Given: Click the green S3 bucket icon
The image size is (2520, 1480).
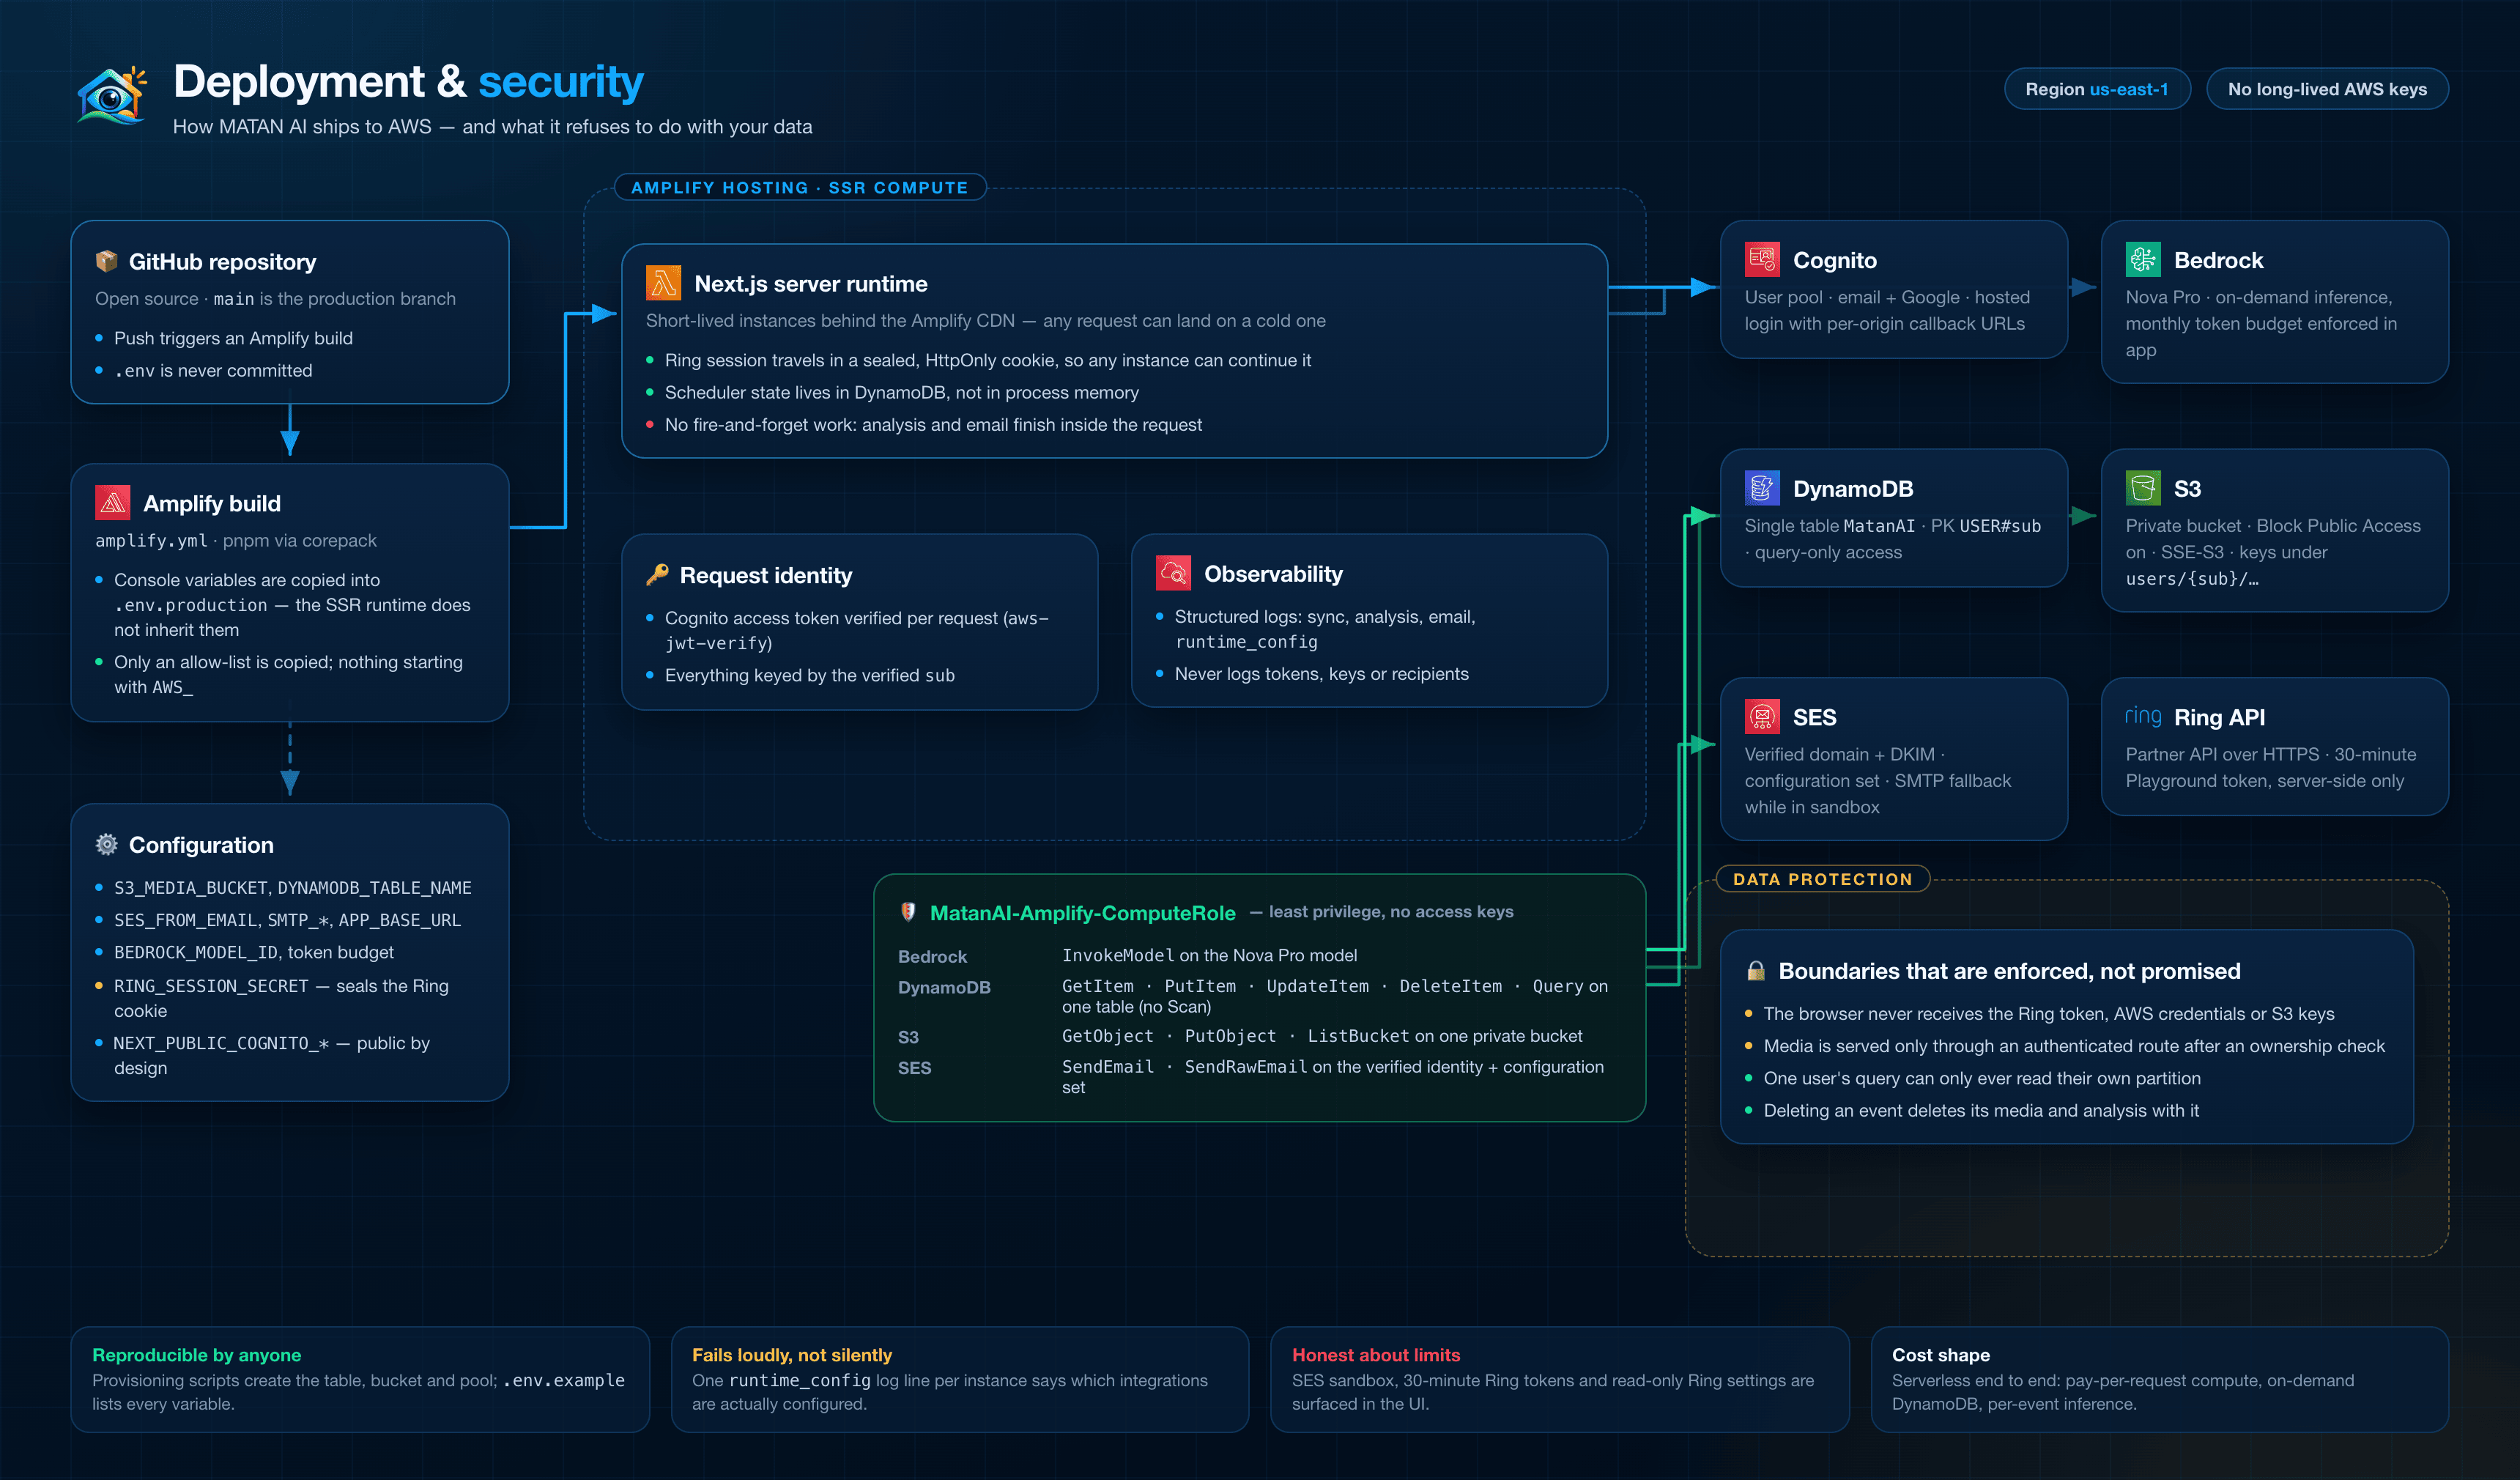Looking at the screenshot, I should (x=2143, y=488).
